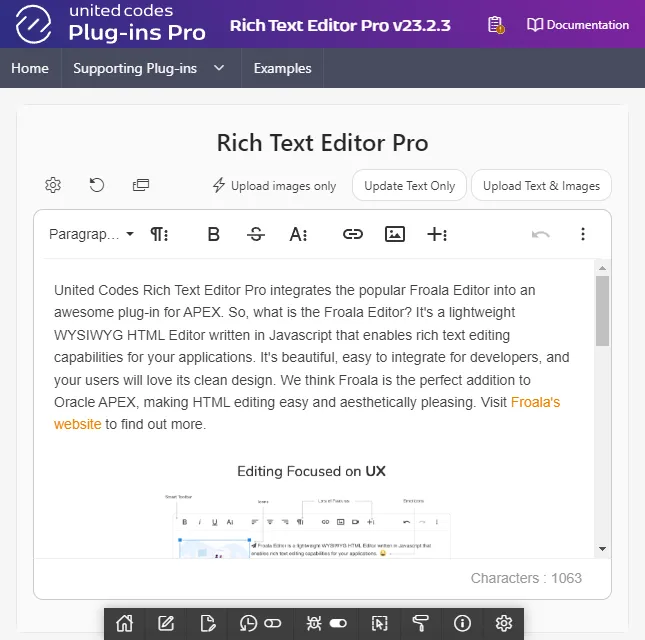
Task: Click the editor's vertical scrollbar thumb
Action: tap(602, 310)
